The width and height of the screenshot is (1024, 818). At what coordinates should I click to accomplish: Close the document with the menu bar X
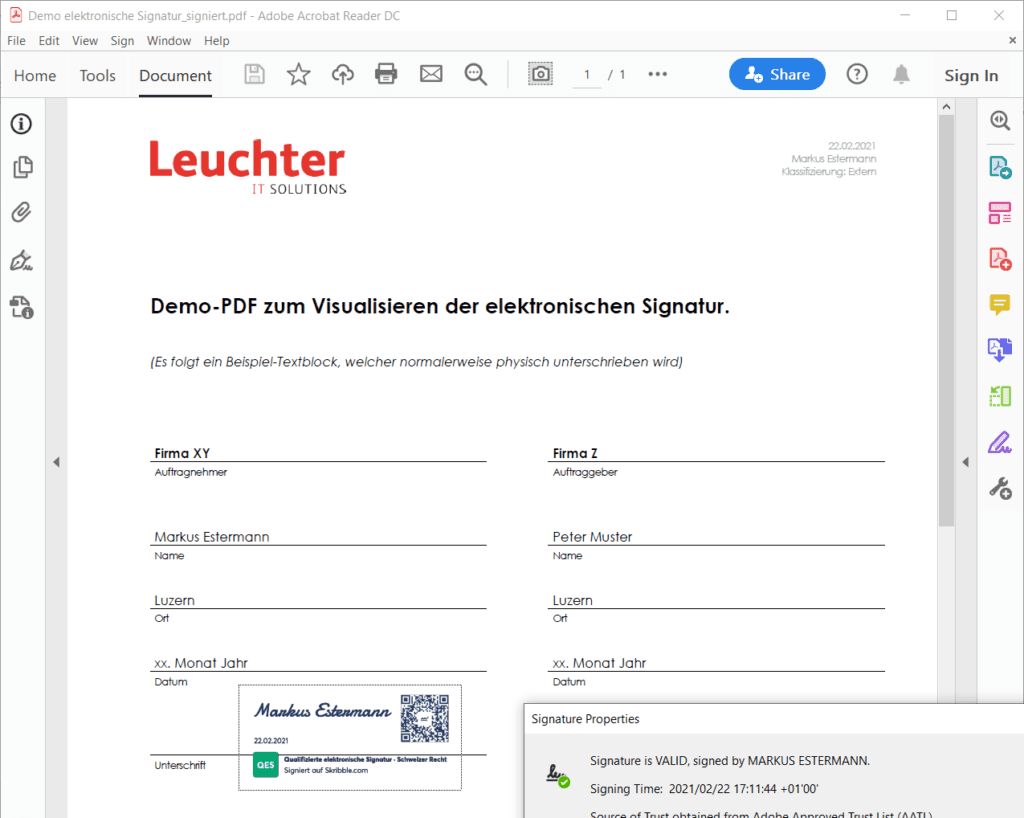tap(1012, 40)
